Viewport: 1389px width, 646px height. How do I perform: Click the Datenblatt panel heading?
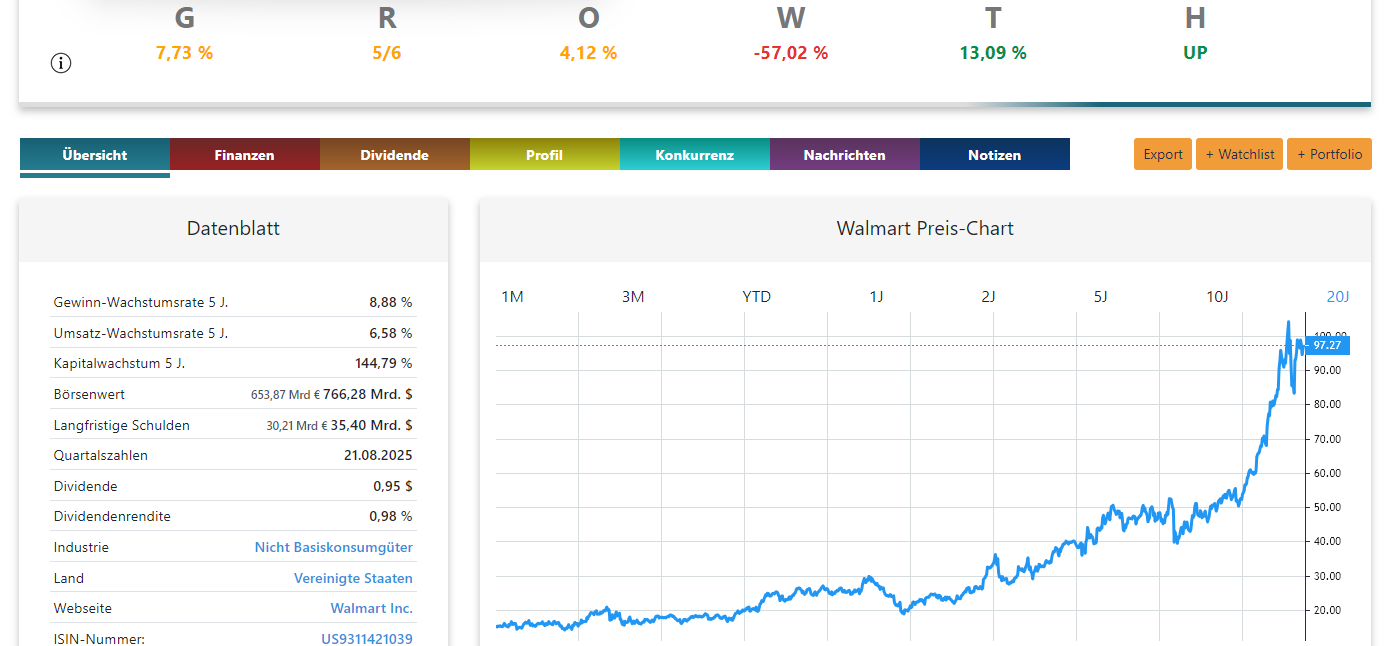233,229
